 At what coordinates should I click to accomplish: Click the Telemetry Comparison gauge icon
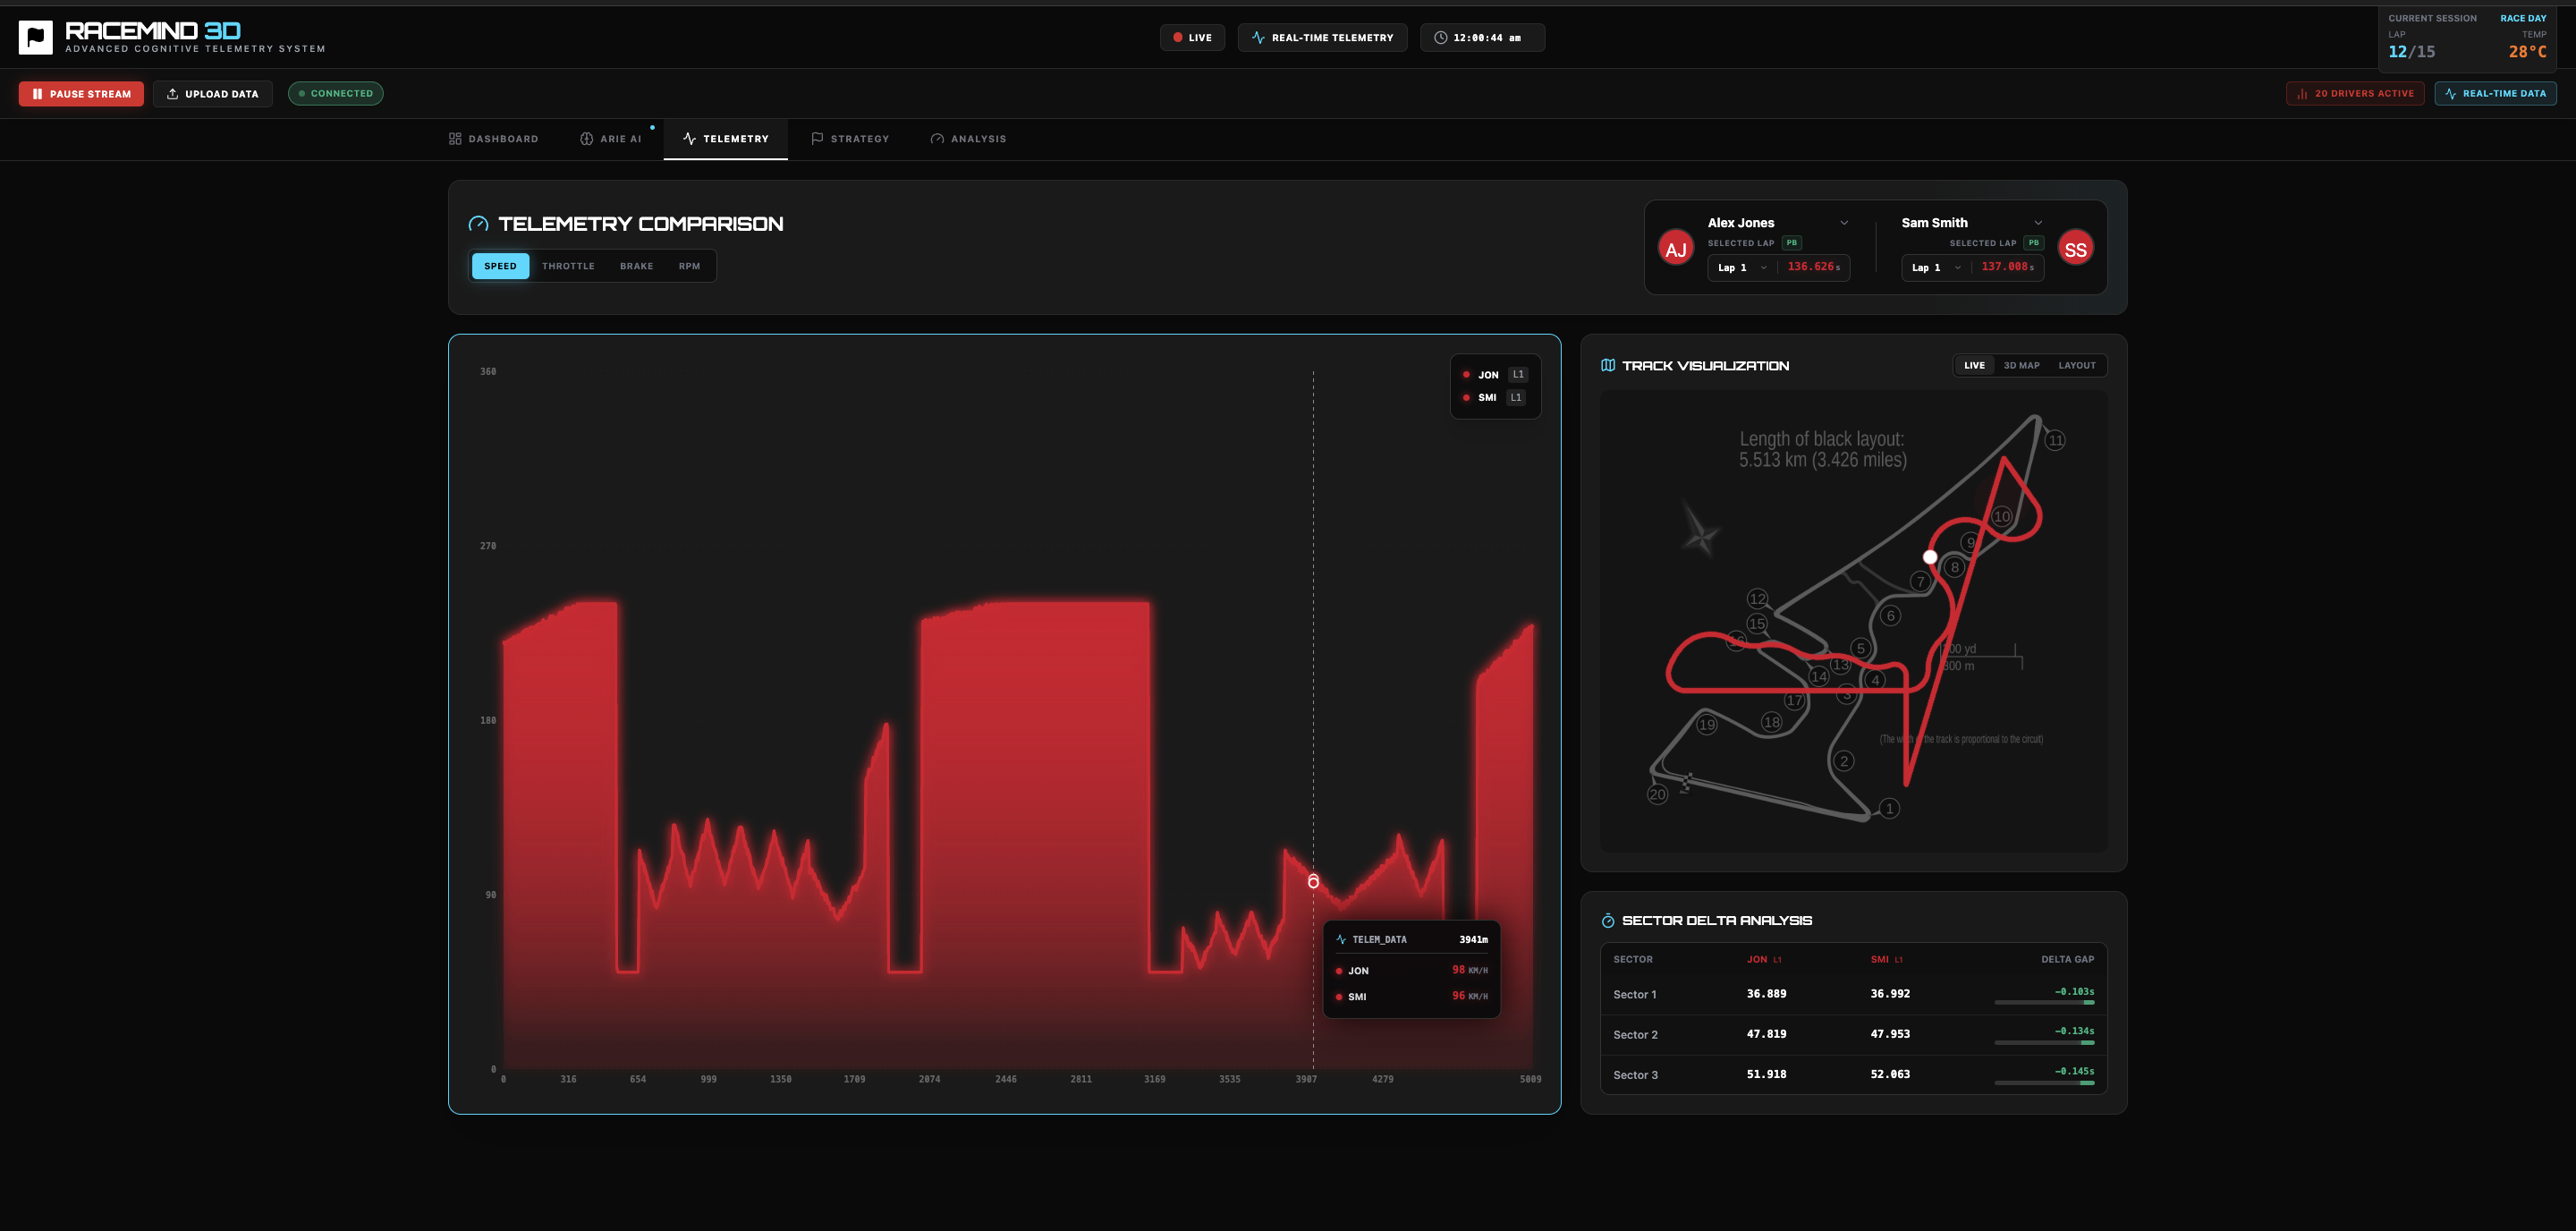tap(479, 224)
